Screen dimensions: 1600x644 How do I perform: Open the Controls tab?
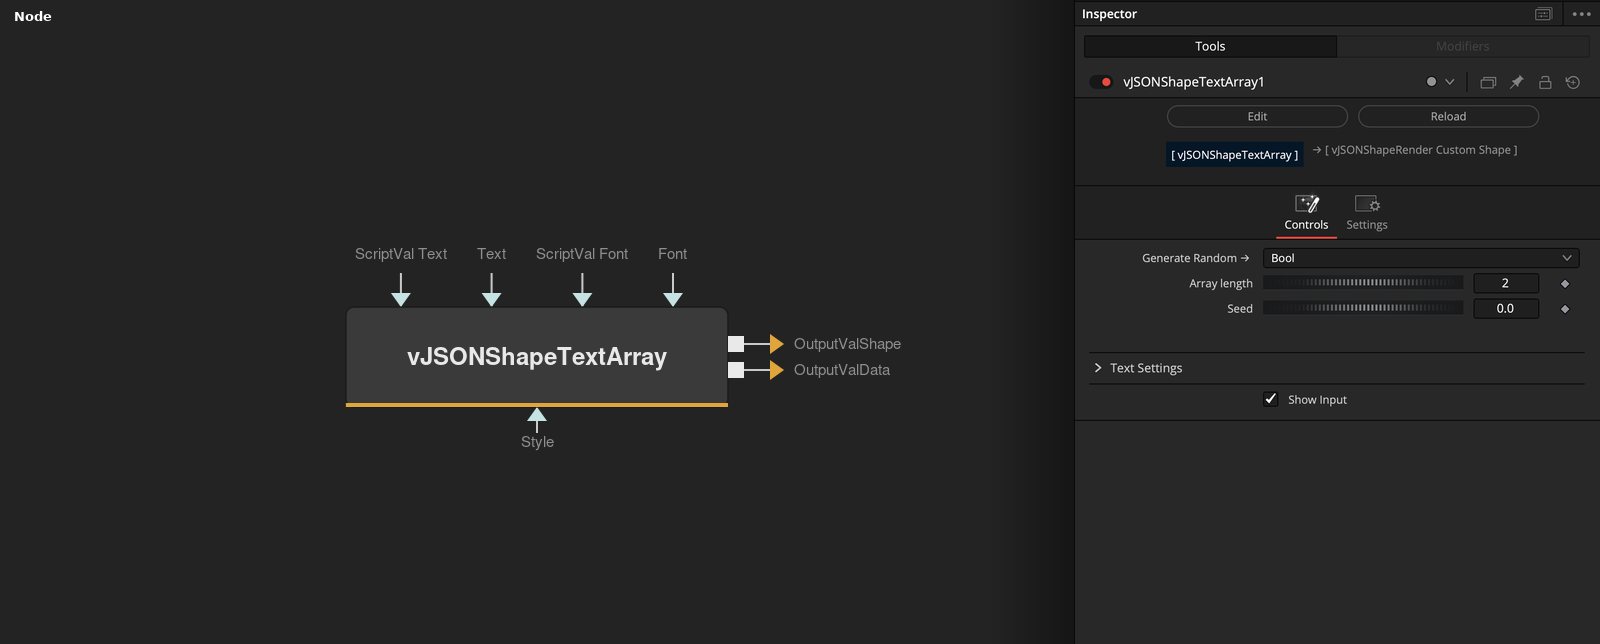coord(1306,213)
